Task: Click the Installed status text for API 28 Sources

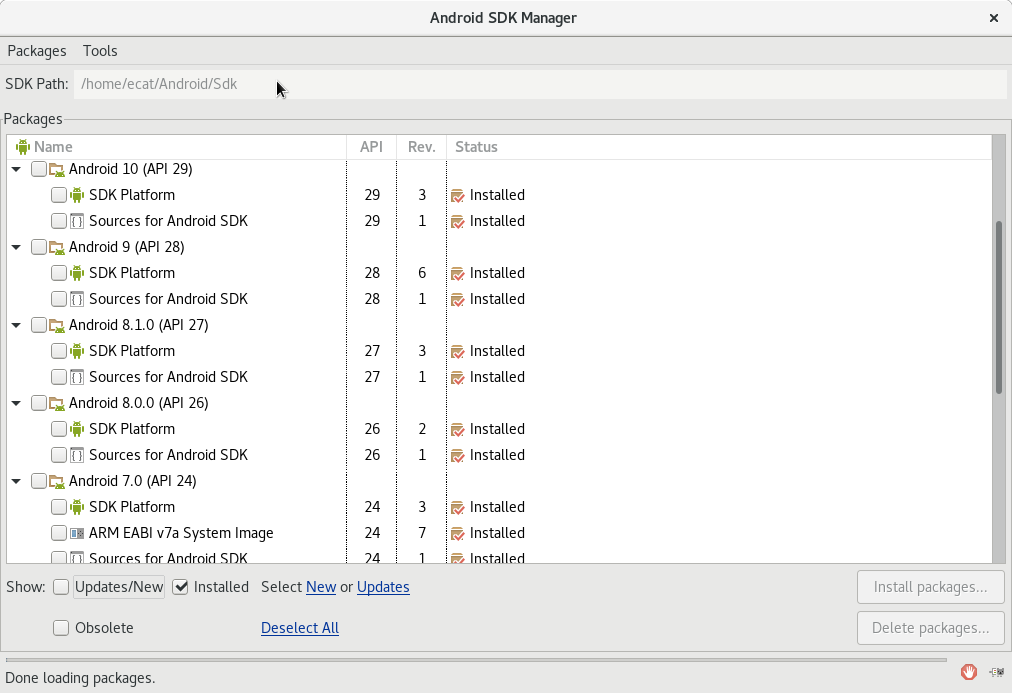Action: point(497,299)
